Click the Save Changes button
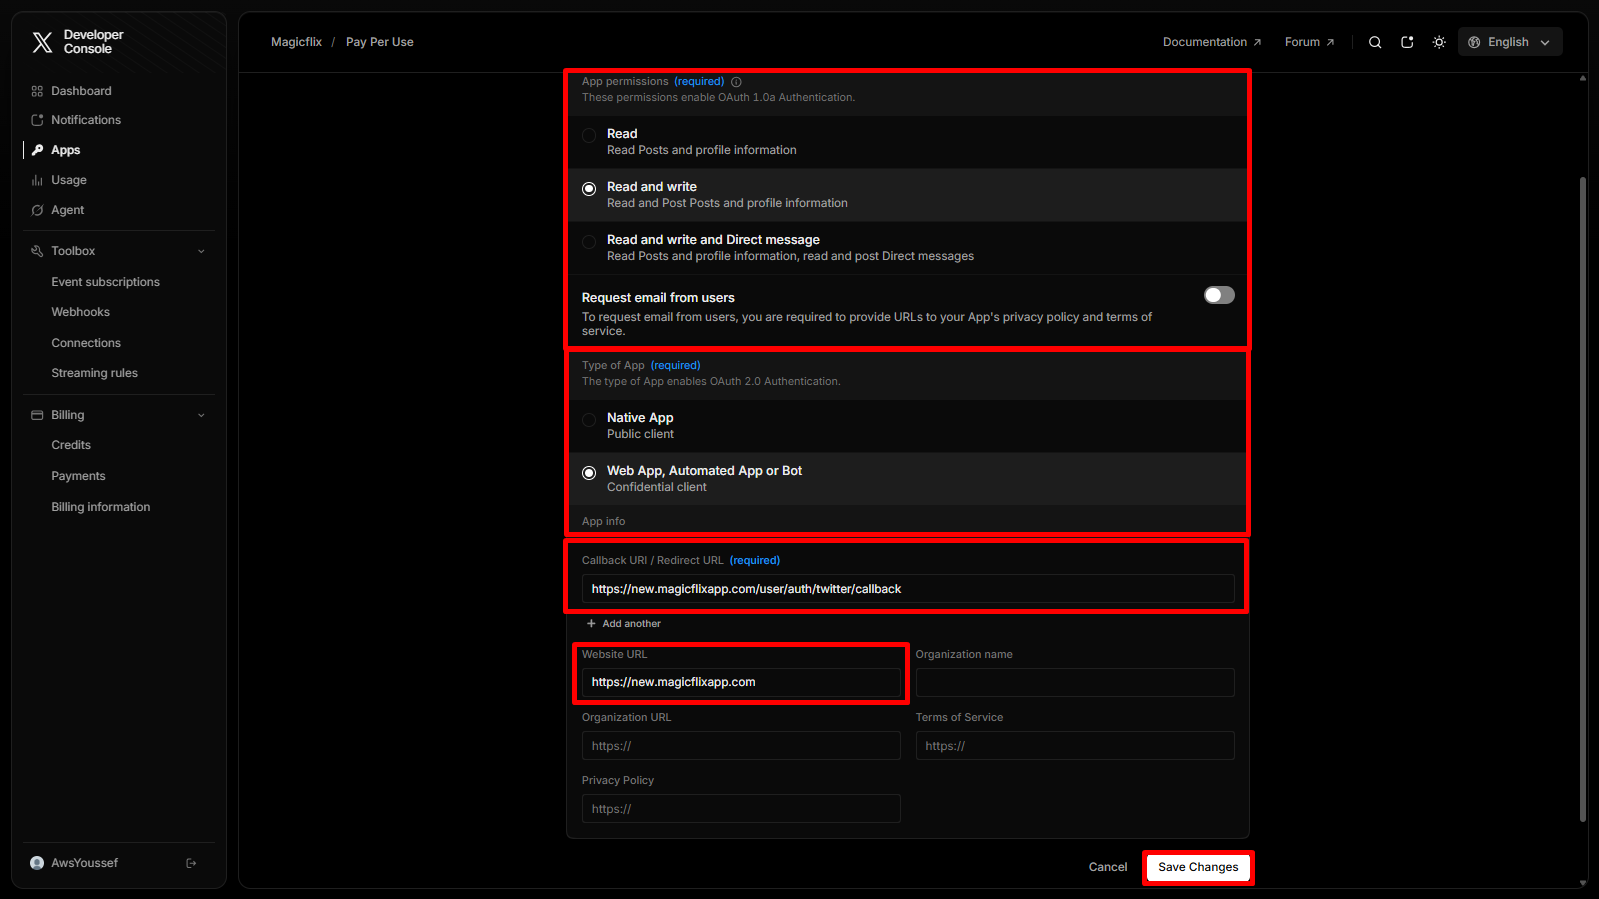Screen dimensions: 1599x899 click(x=1198, y=867)
